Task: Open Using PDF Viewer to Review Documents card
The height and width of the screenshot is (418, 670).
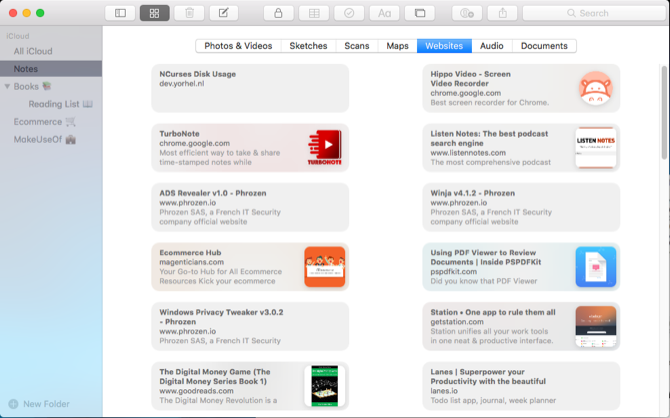Action: pos(521,267)
